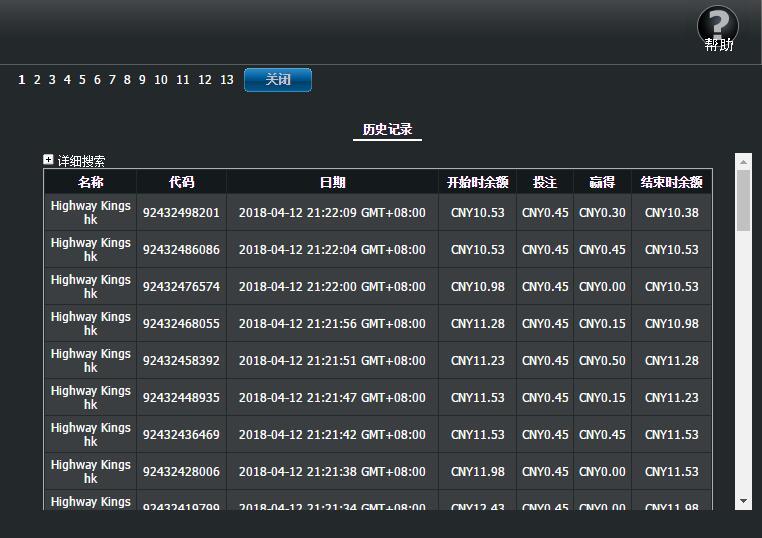Click scrollbar up arrow
762x538 pixels.
[743, 161]
